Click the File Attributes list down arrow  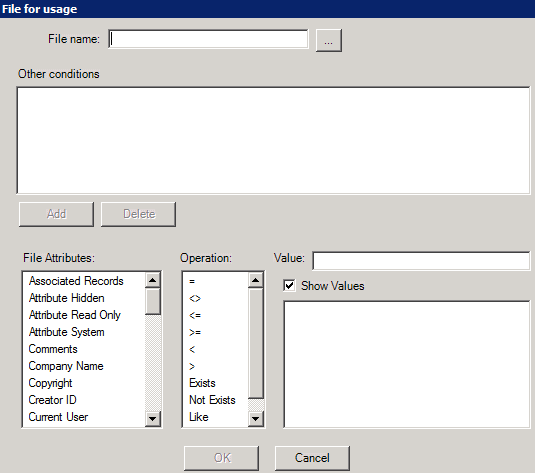tap(153, 418)
